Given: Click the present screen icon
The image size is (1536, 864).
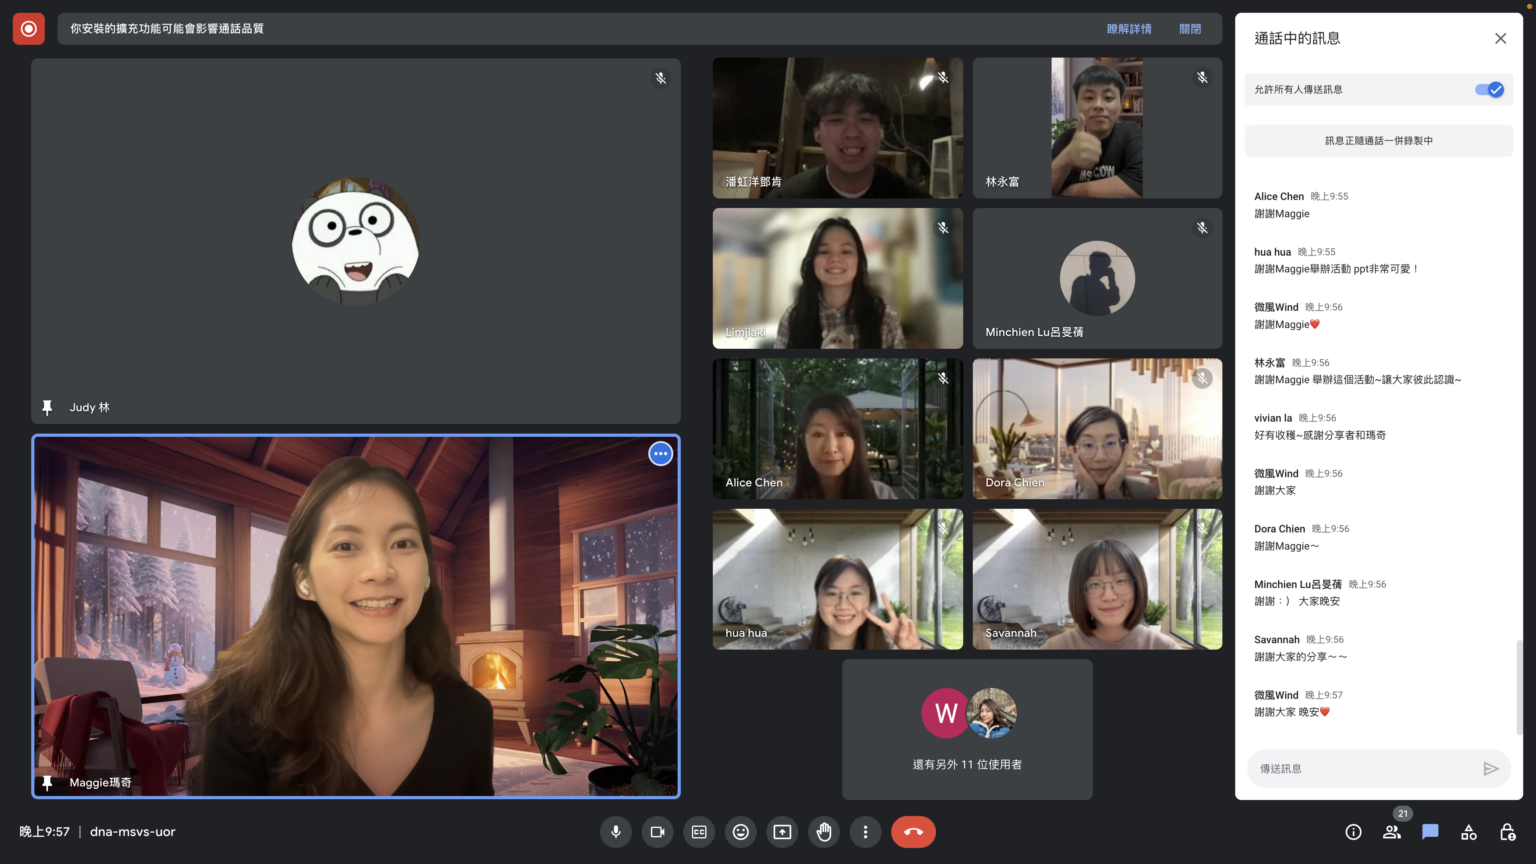Looking at the screenshot, I should pyautogui.click(x=782, y=832).
